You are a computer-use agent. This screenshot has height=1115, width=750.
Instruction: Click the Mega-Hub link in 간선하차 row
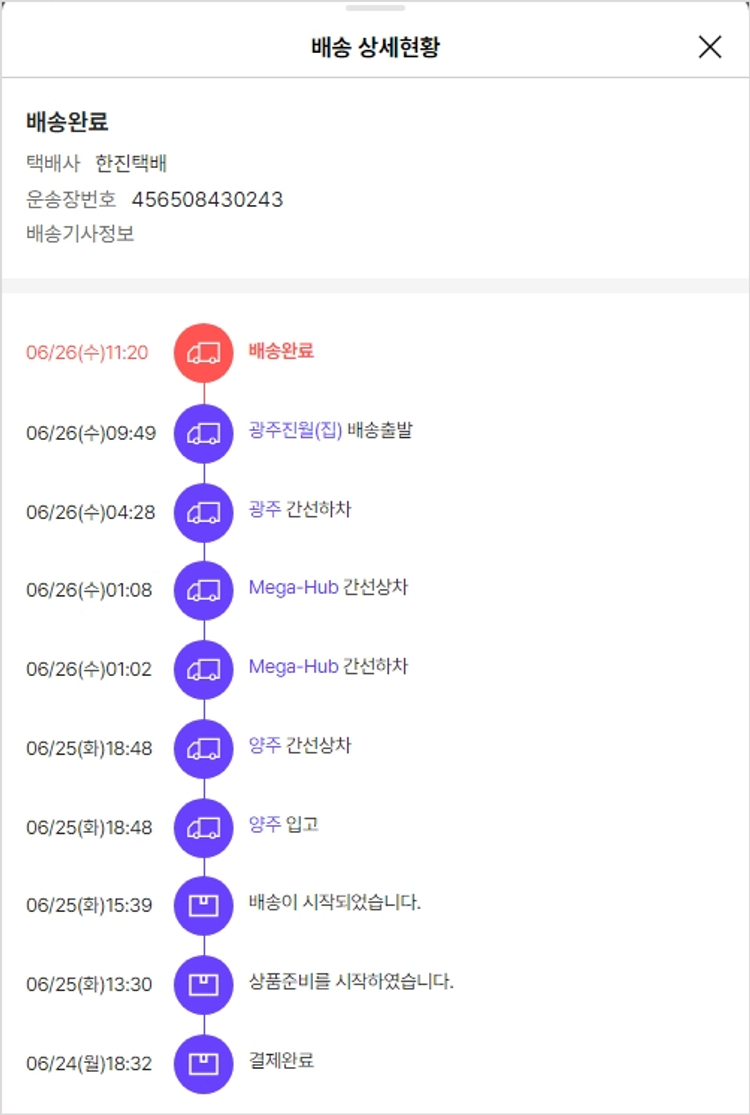pyautogui.click(x=293, y=666)
